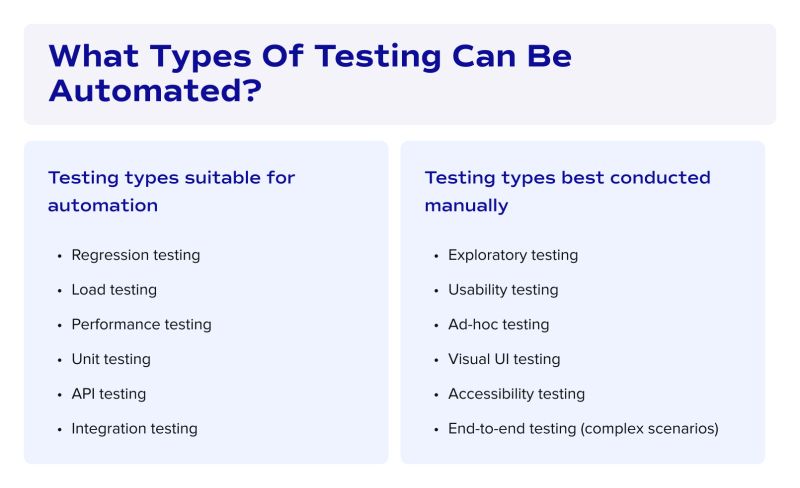The width and height of the screenshot is (800, 488).
Task: Select the 'API testing' list item
Action: pos(108,394)
